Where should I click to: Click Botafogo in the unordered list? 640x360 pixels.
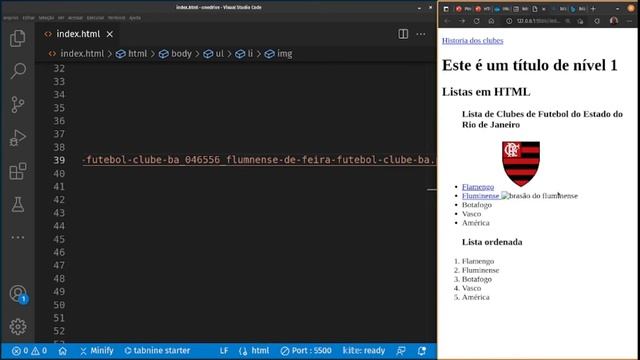click(x=477, y=205)
